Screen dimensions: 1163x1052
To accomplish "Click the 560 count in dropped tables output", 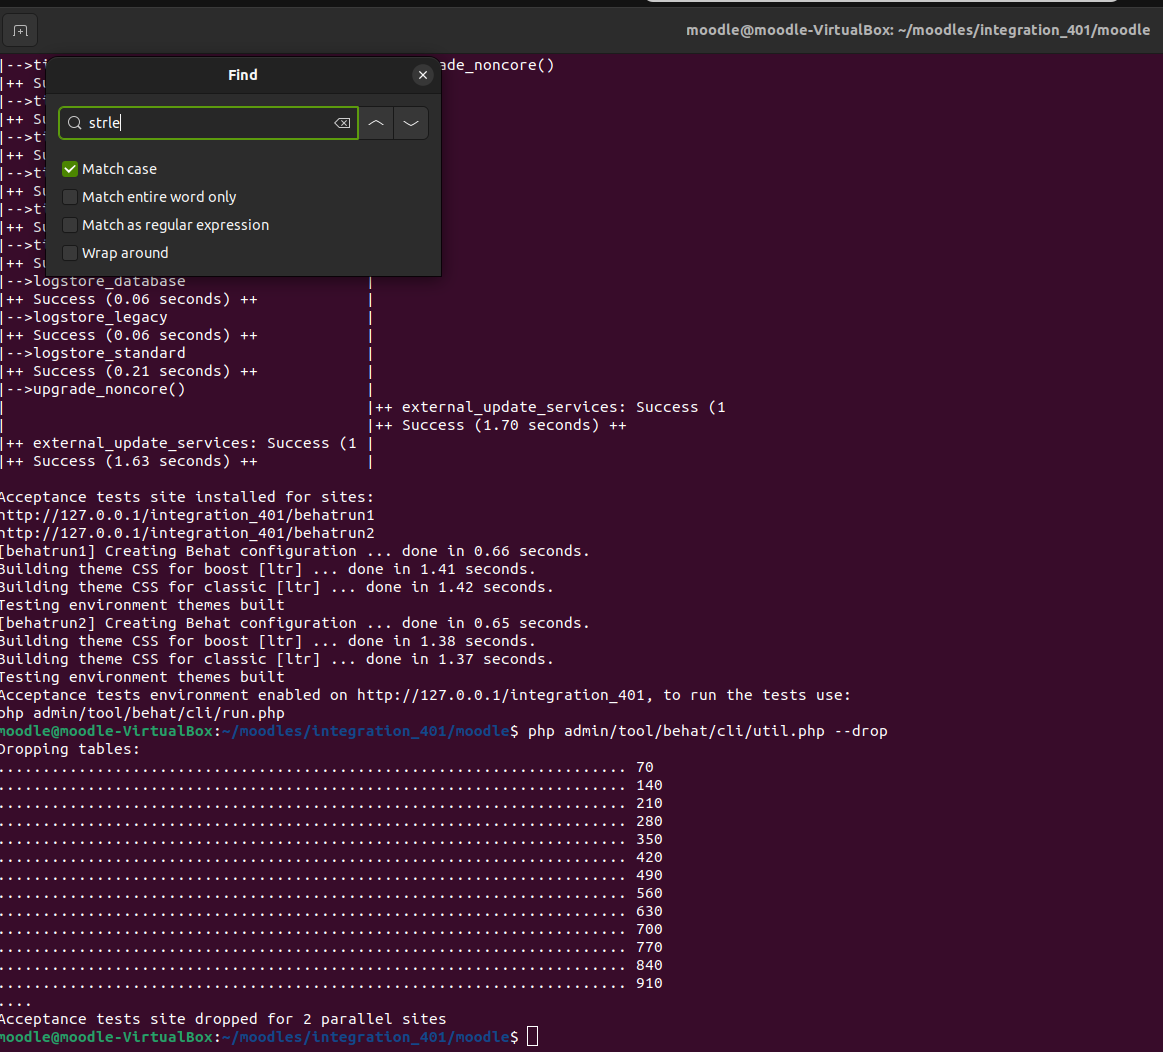I will (649, 894).
